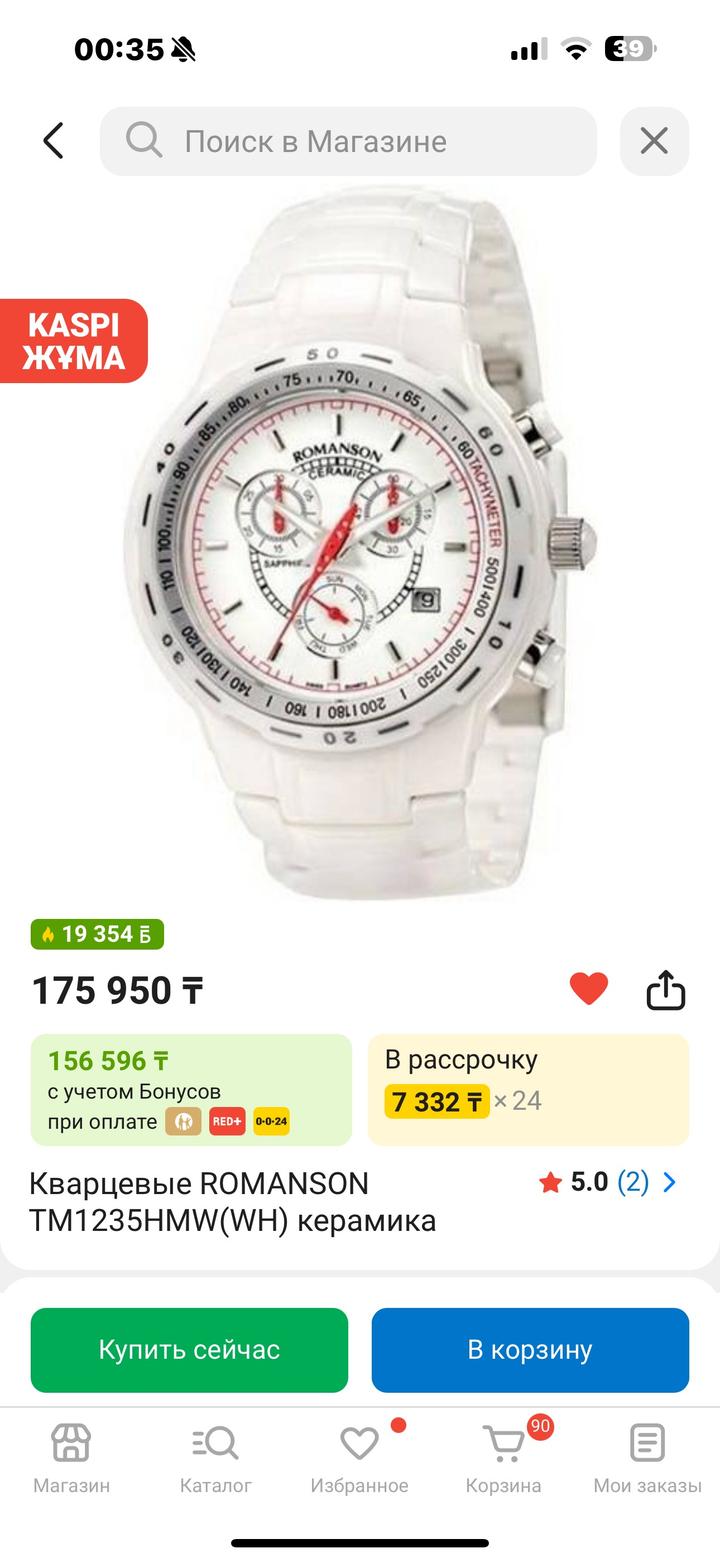Image resolution: width=720 pixels, height=1561 pixels.
Task: Open the Корзина cart tab
Action: (504, 1459)
